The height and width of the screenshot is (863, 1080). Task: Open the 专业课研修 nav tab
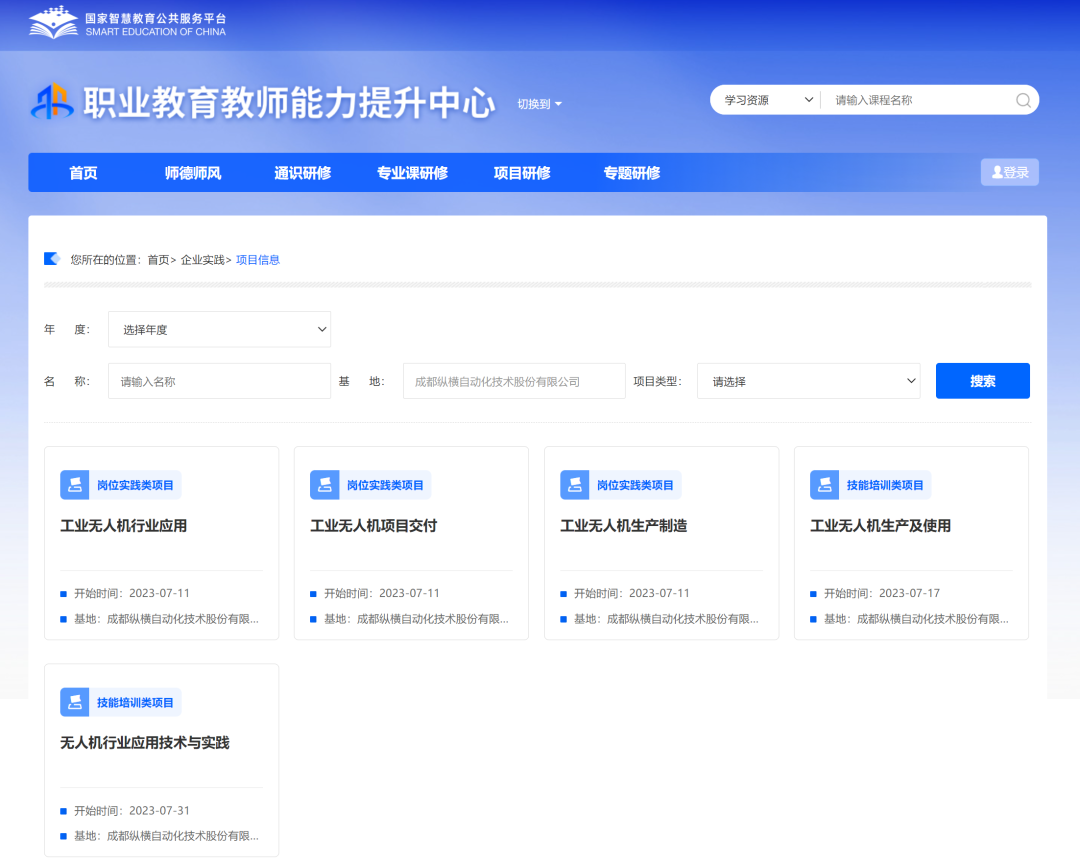click(412, 173)
